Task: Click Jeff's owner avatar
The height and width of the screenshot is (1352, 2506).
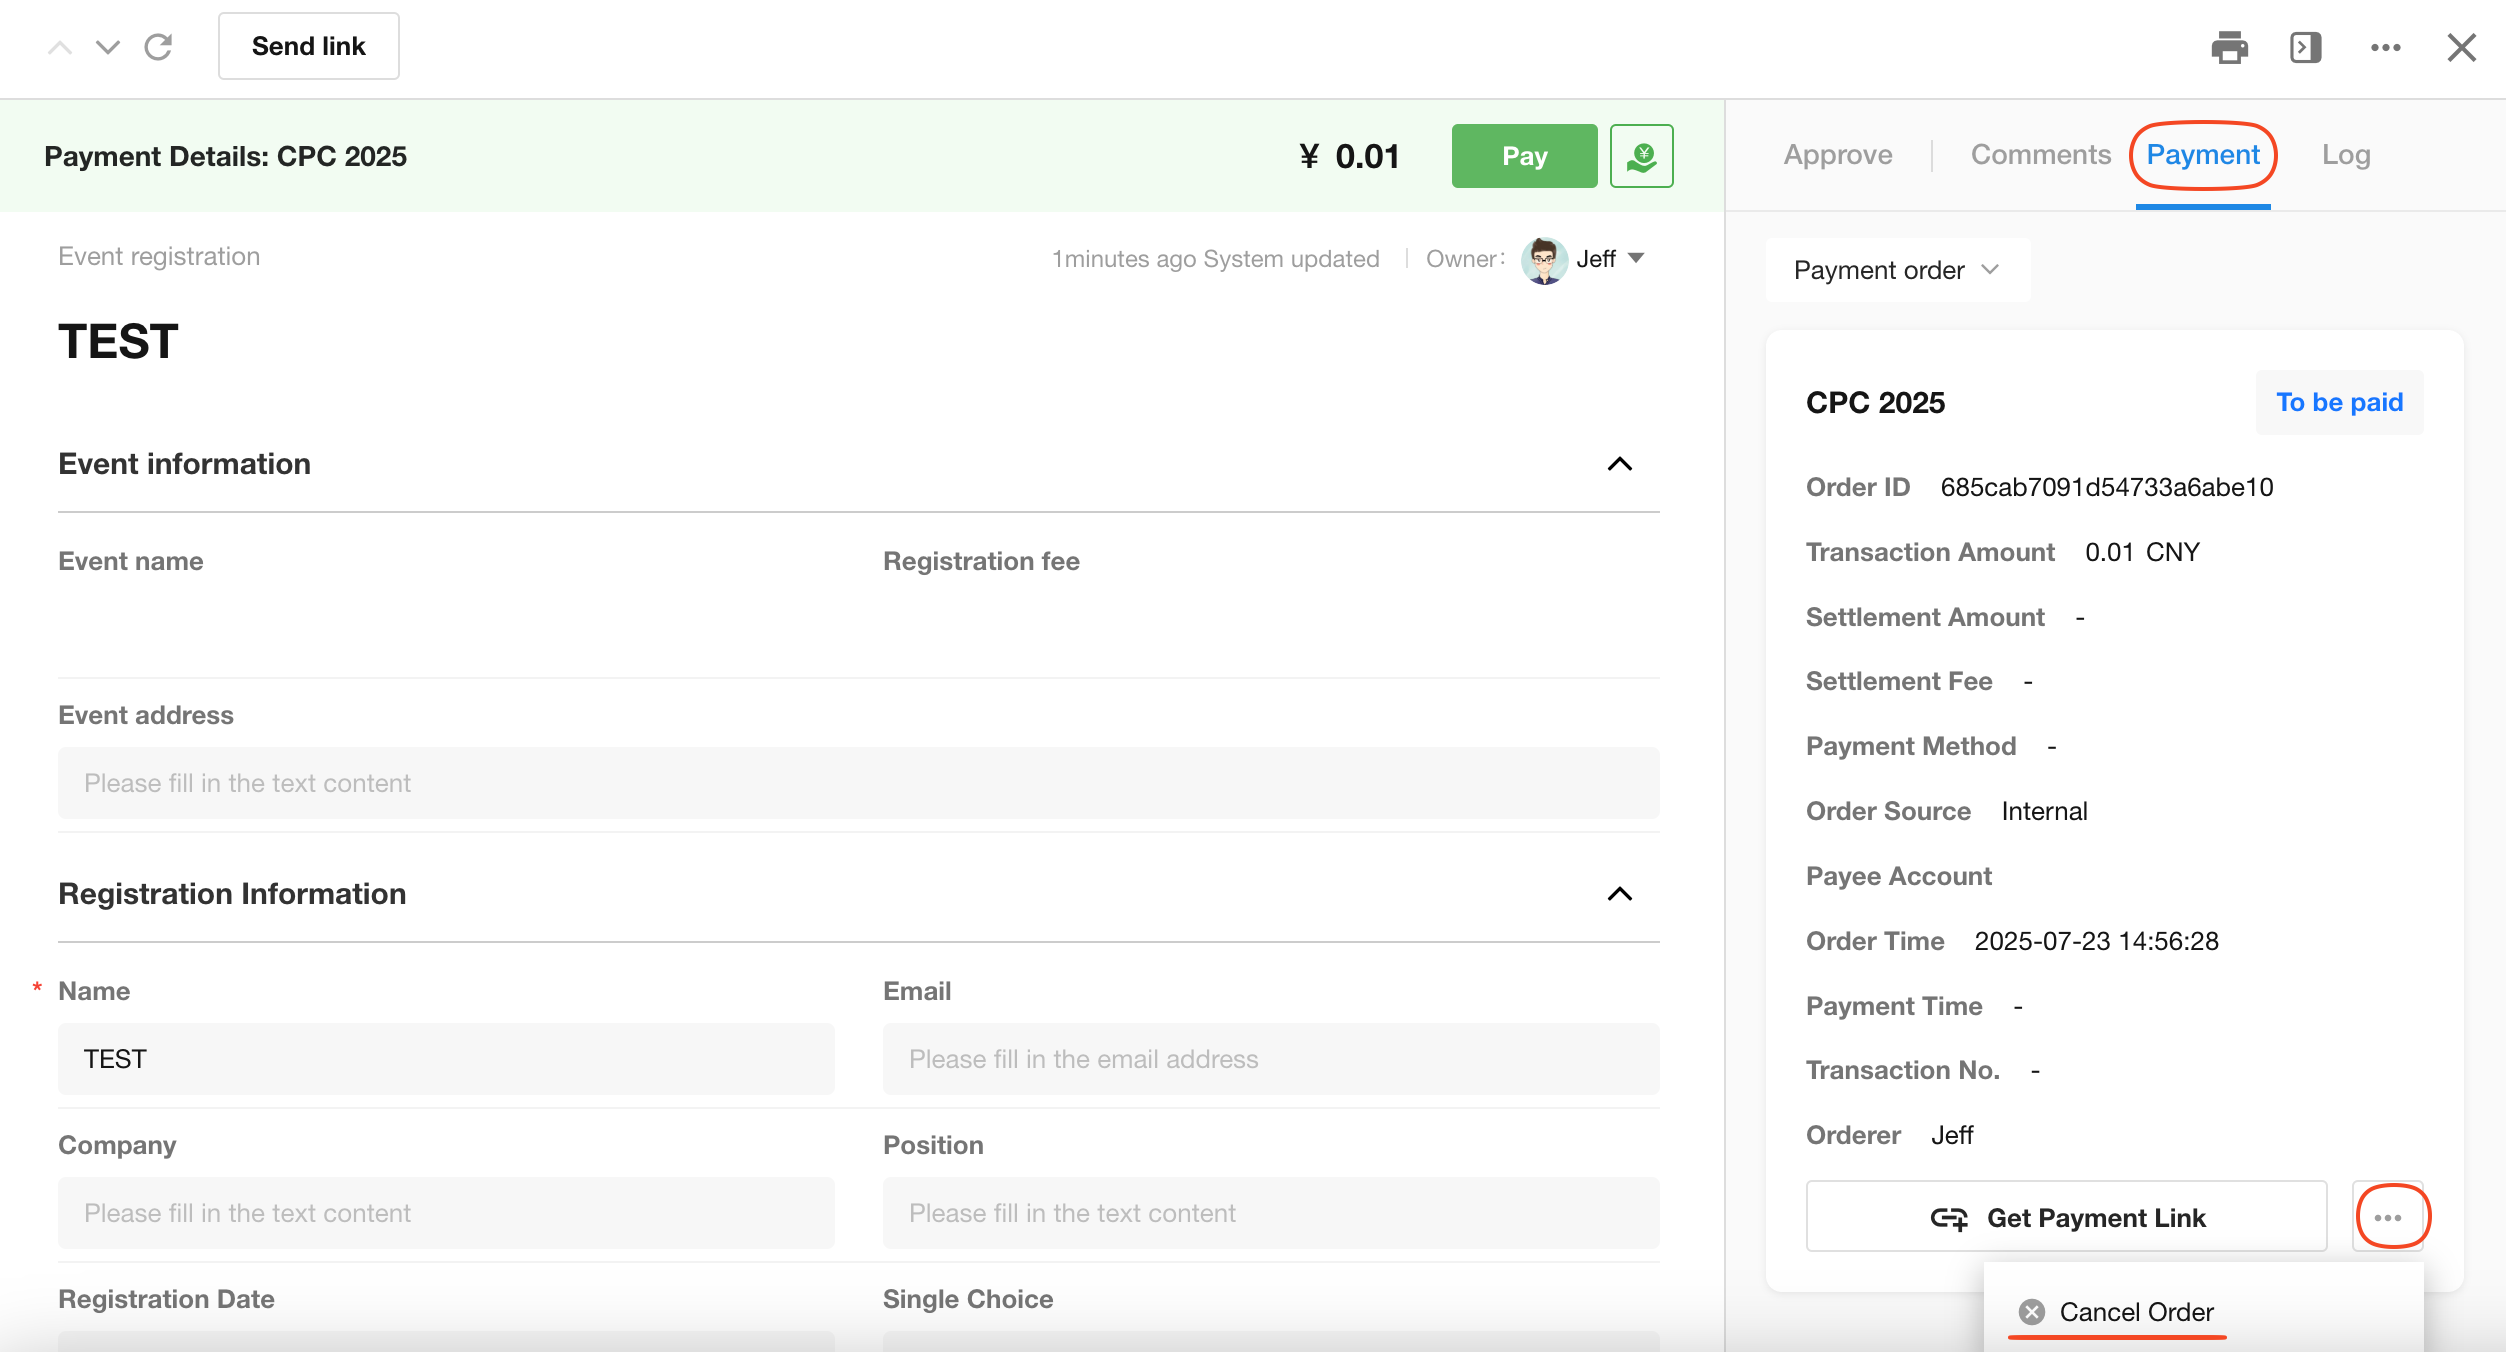Action: (1544, 260)
